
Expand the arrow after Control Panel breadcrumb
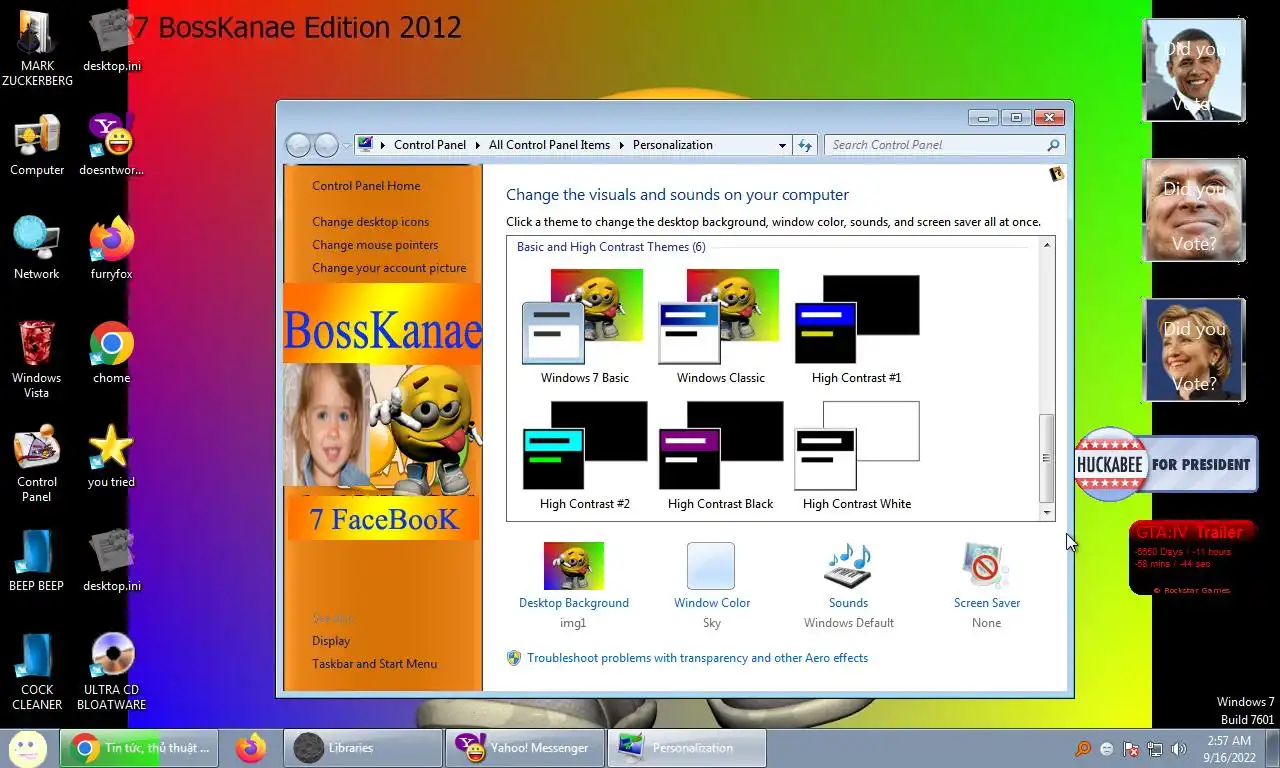pos(477,145)
